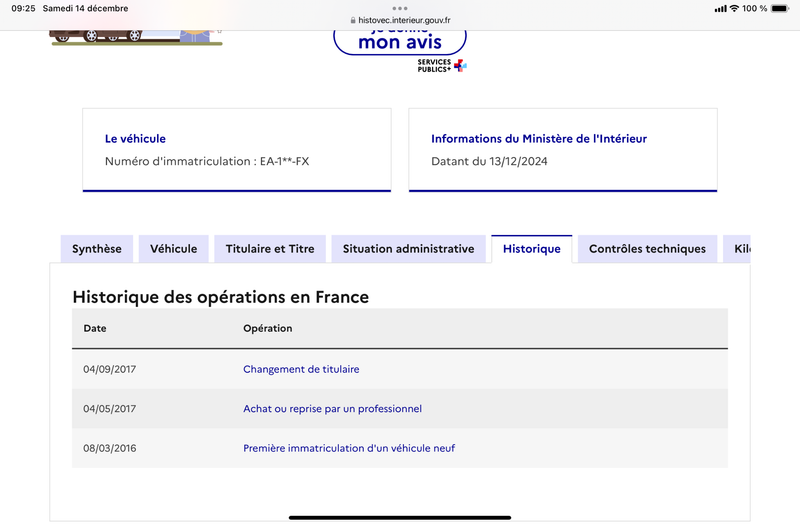
Task: Select the Situation administrative tab
Action: coord(408,249)
